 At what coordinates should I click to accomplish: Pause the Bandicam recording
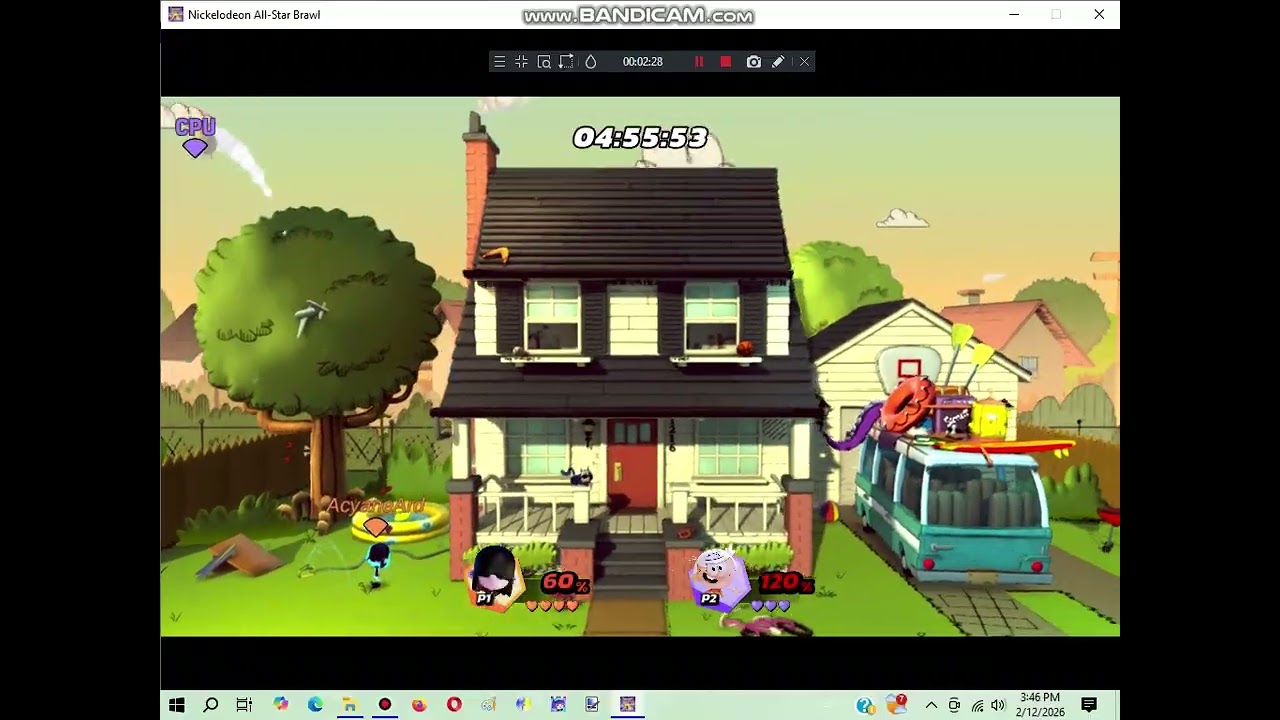(699, 62)
